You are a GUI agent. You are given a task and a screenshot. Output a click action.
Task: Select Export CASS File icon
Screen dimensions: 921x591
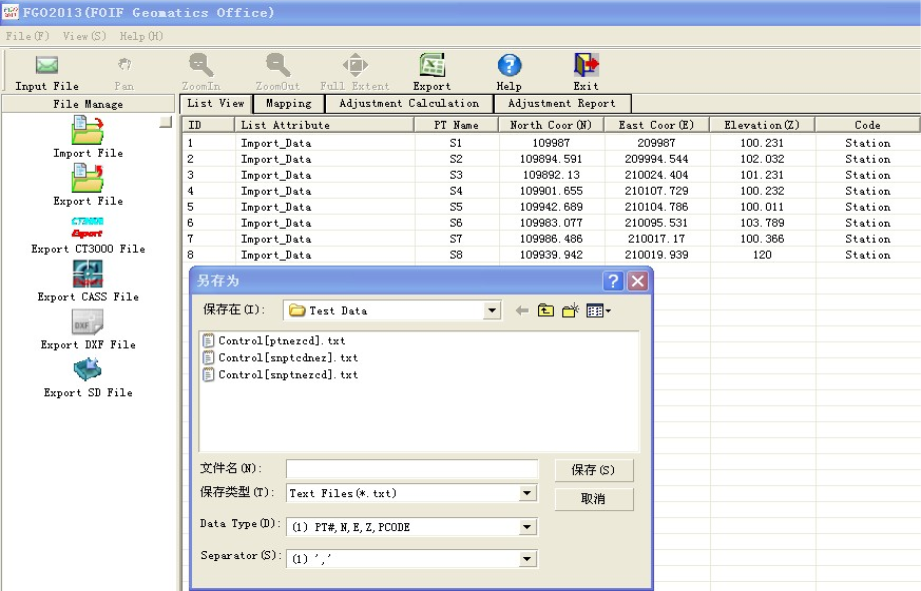(x=88, y=274)
